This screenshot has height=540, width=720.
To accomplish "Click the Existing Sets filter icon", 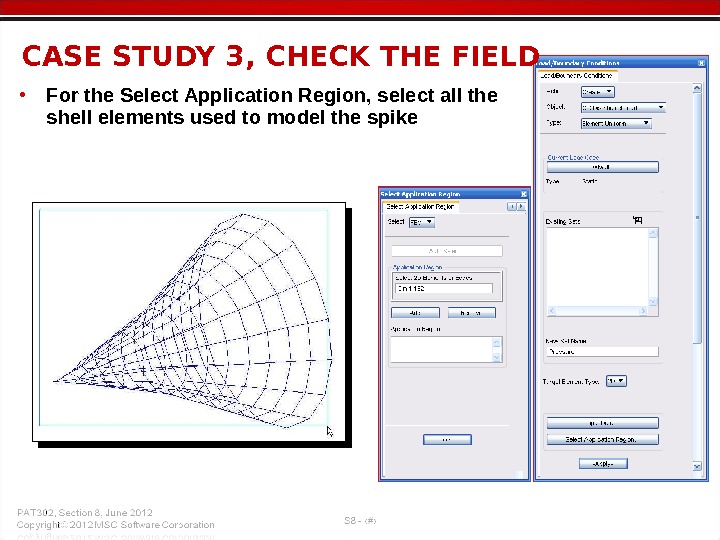I will [637, 220].
